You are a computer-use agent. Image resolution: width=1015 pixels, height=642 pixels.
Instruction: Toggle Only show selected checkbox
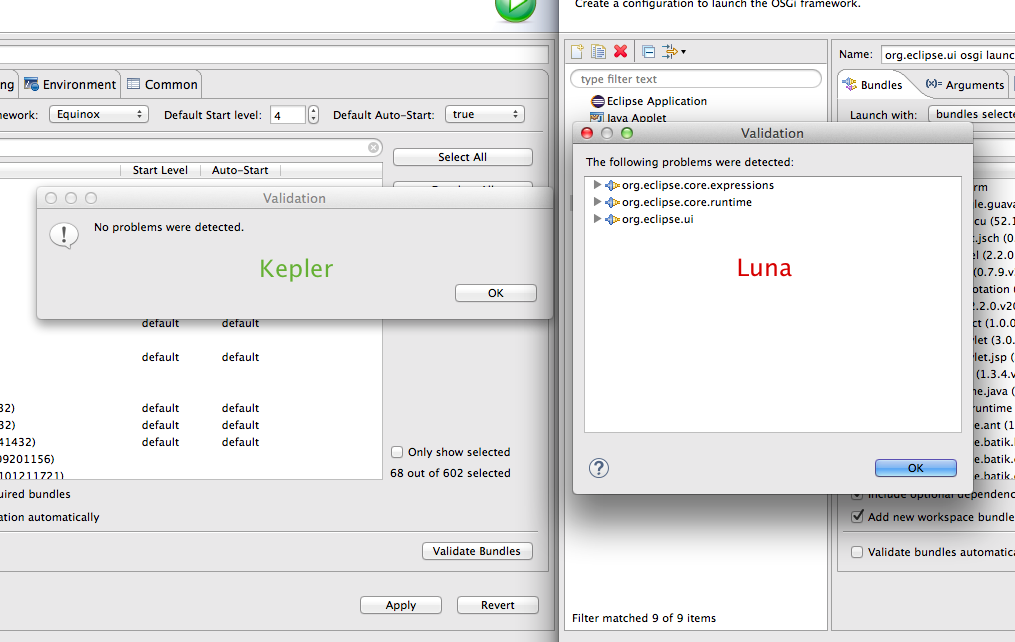click(397, 452)
